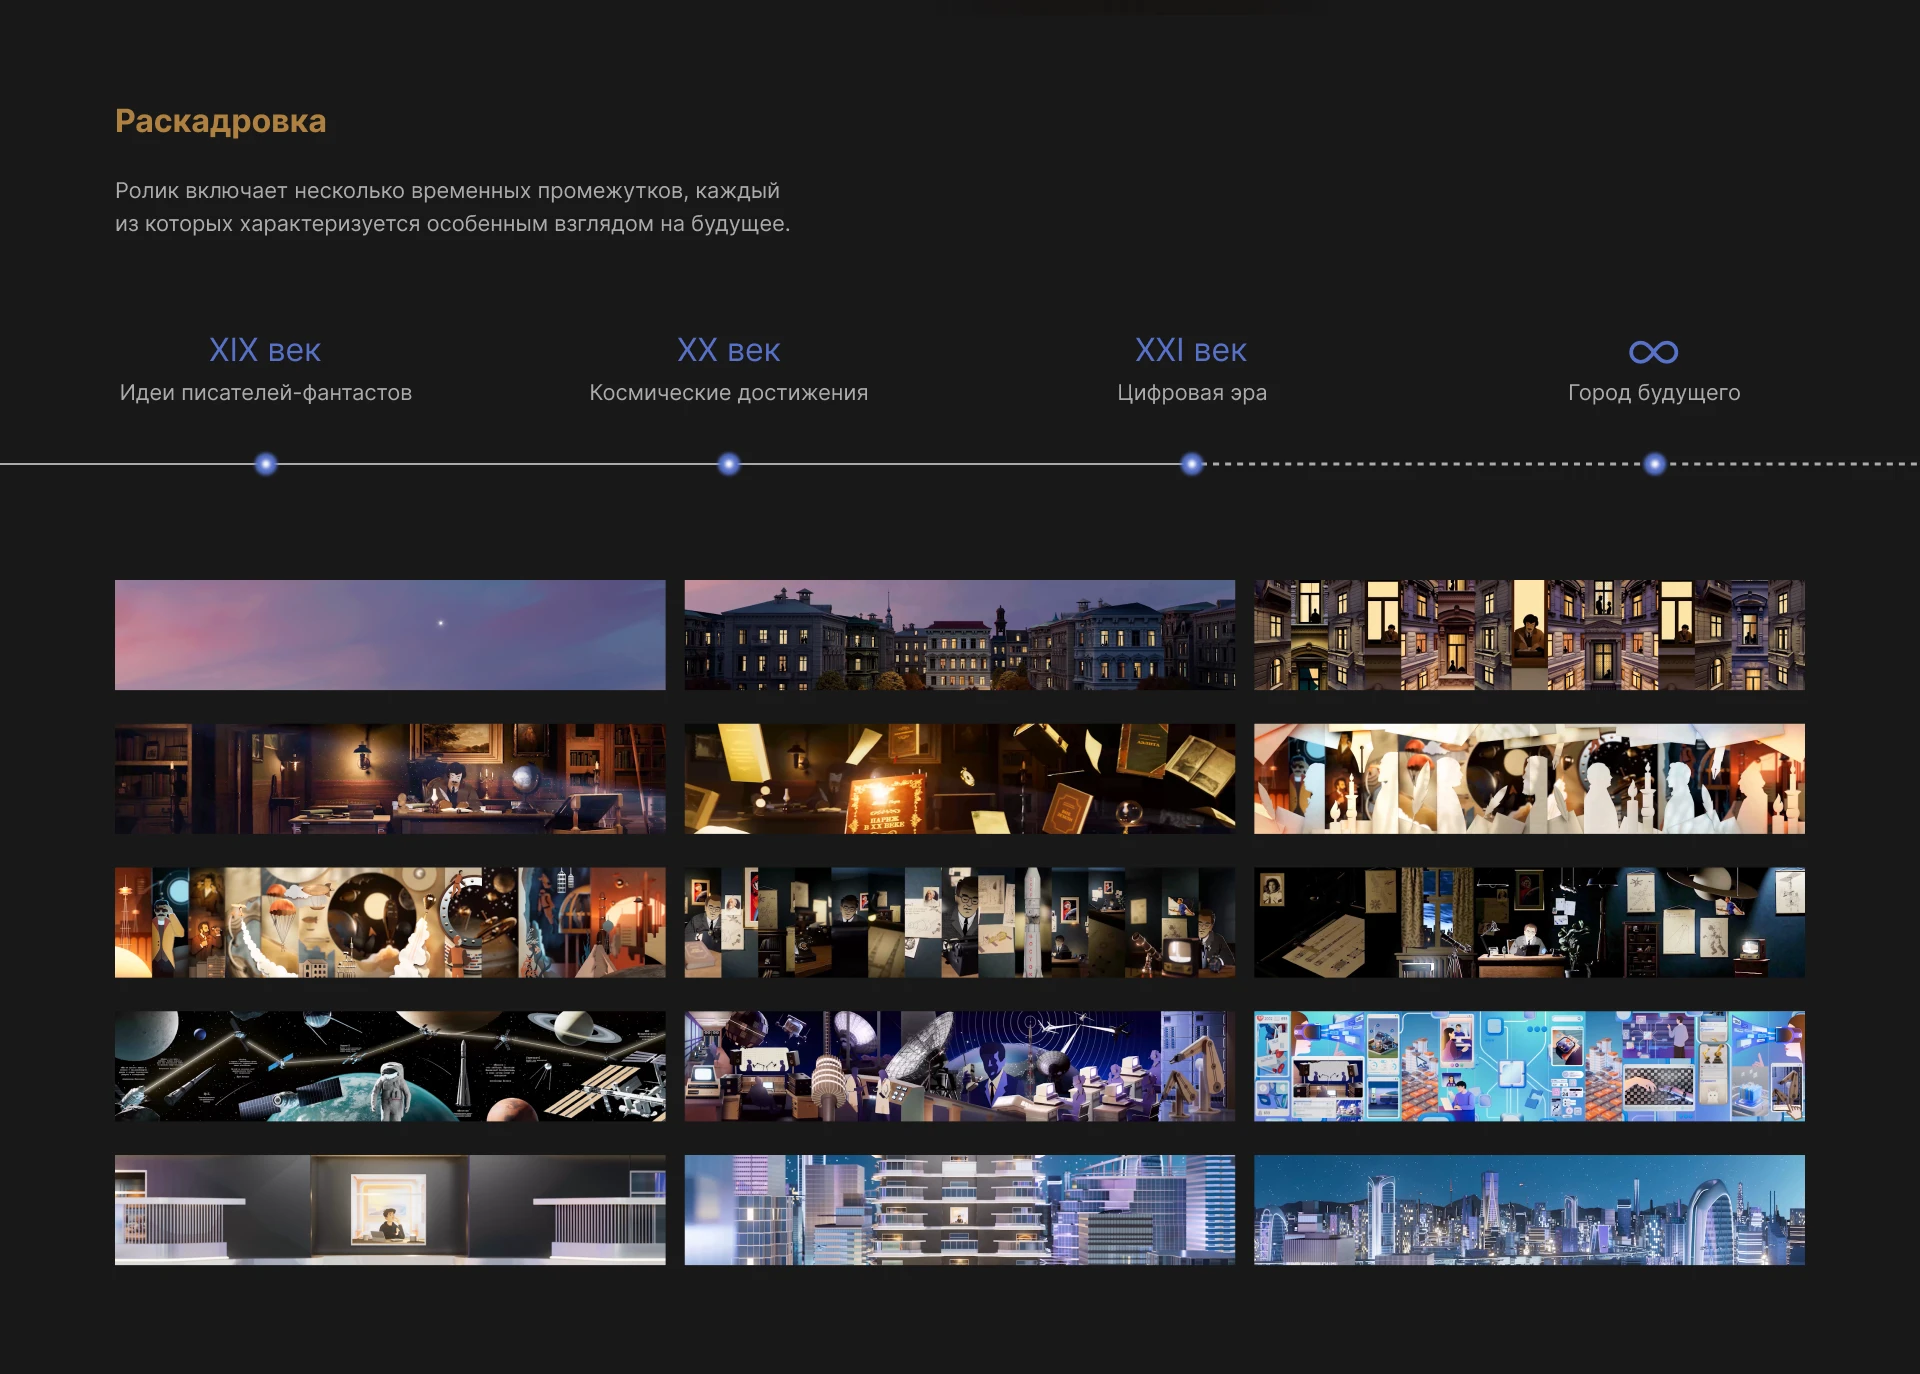
Task: Open the old city skyline frame
Action: pos(959,635)
